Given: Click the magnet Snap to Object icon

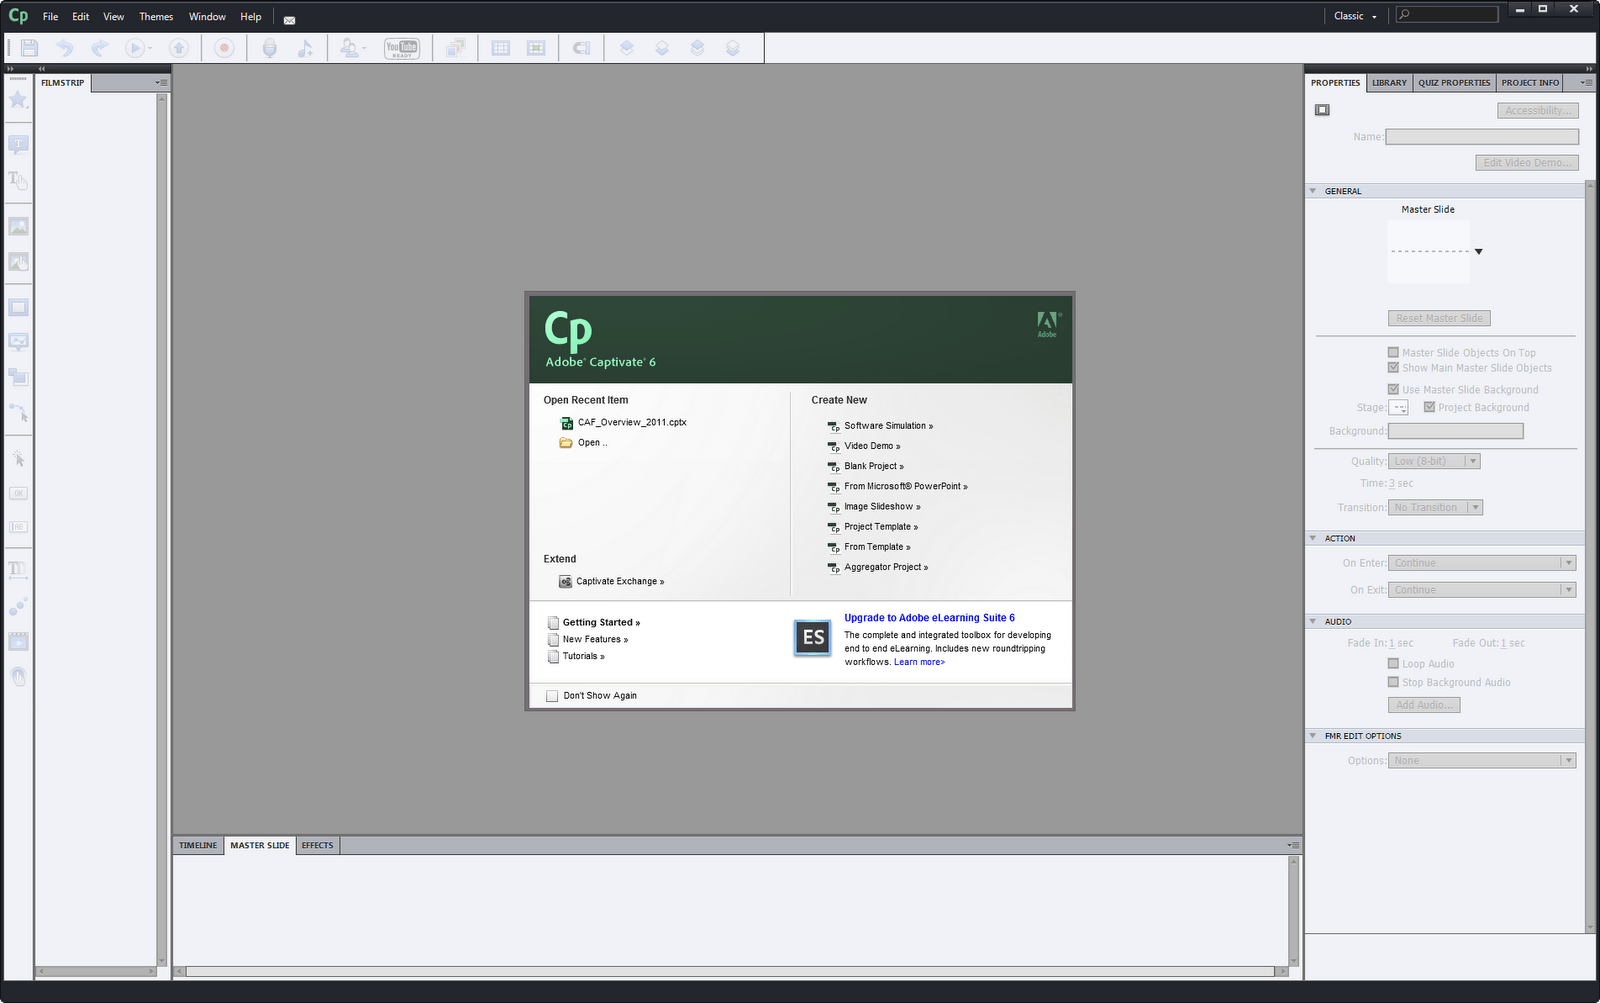Looking at the screenshot, I should (581, 48).
